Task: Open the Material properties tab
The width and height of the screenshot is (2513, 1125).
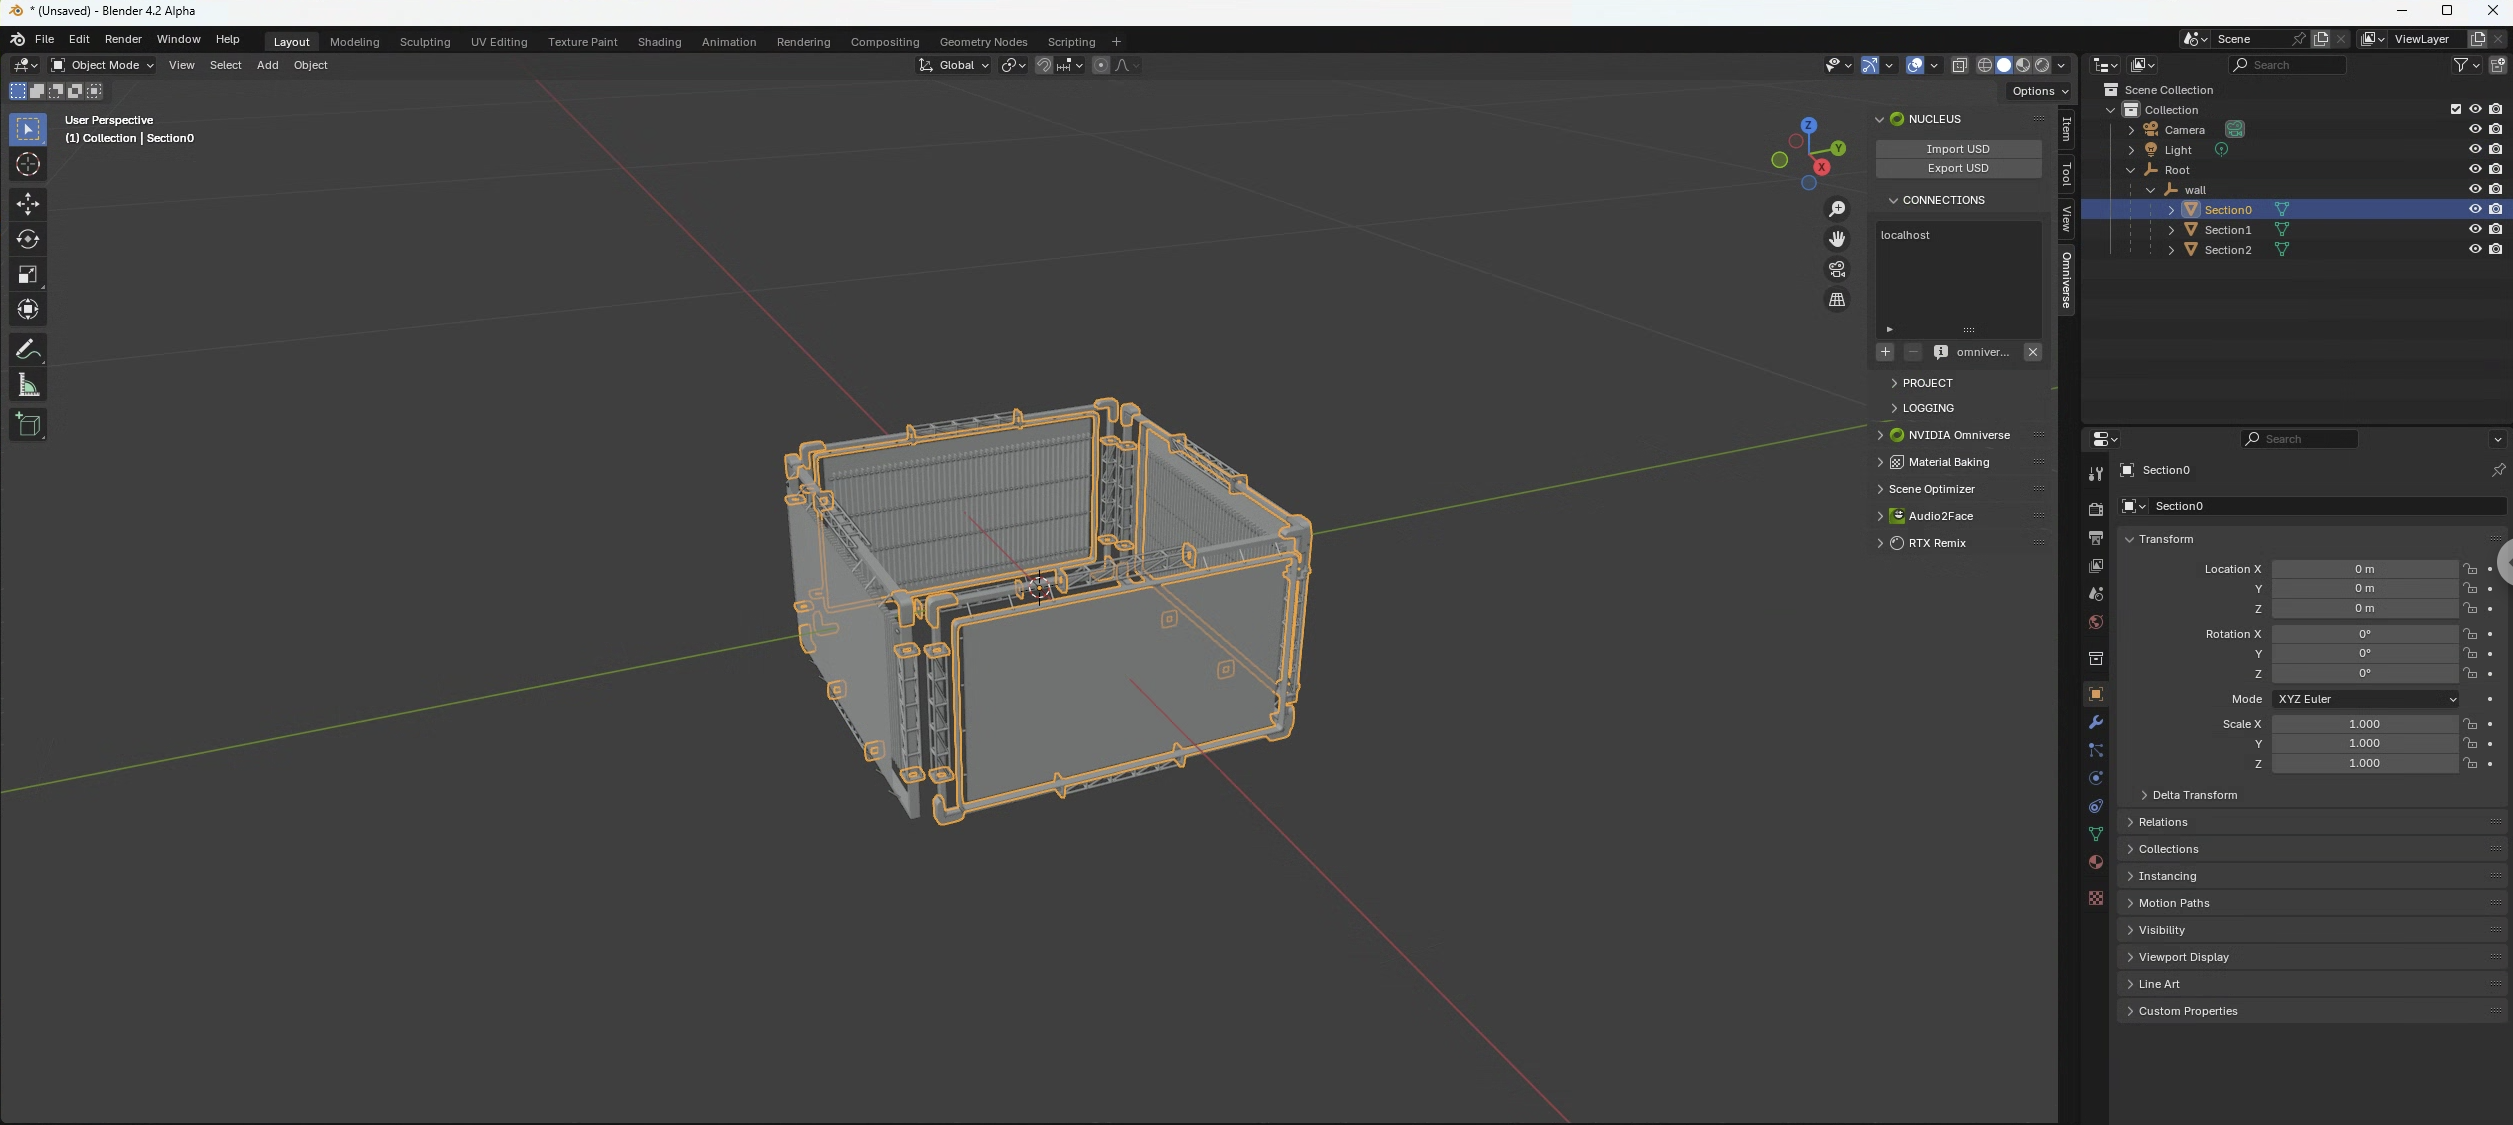Action: 2095,862
